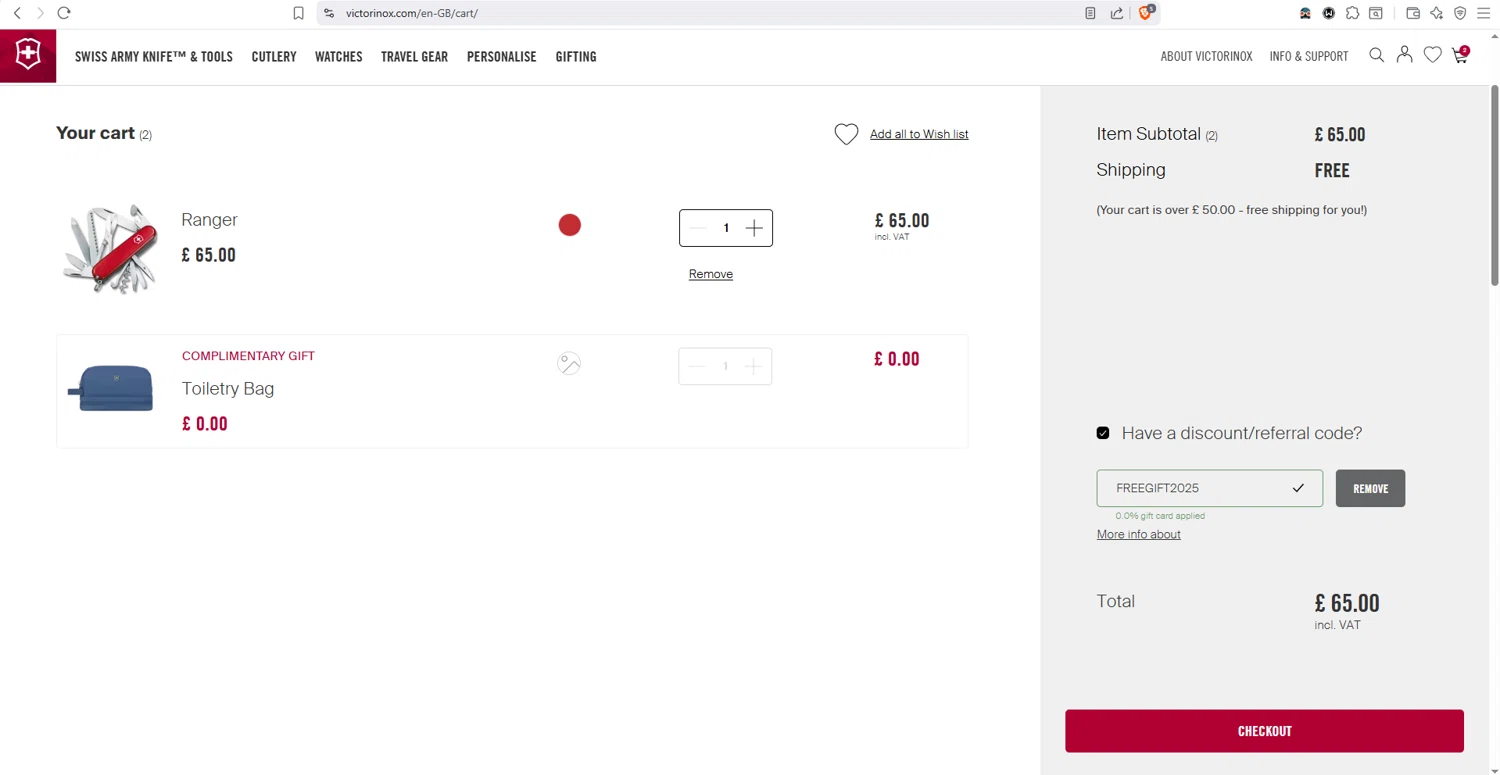Click the free shipping over £ 50.00 note
Image resolution: width=1500 pixels, height=775 pixels.
[1232, 210]
